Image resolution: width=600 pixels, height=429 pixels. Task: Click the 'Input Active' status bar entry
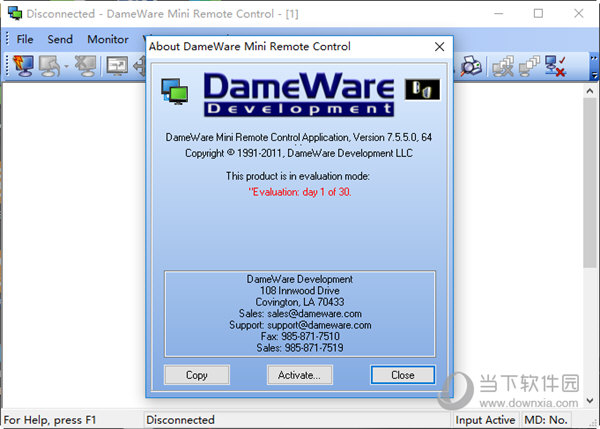[x=485, y=420]
